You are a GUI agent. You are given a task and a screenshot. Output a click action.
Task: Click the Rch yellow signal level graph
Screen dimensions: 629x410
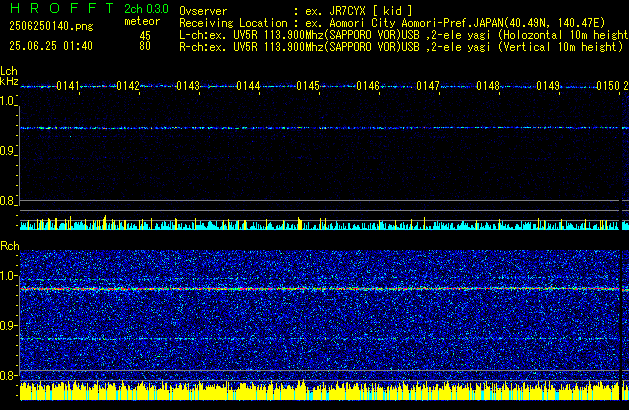pyautogui.click(x=320, y=391)
